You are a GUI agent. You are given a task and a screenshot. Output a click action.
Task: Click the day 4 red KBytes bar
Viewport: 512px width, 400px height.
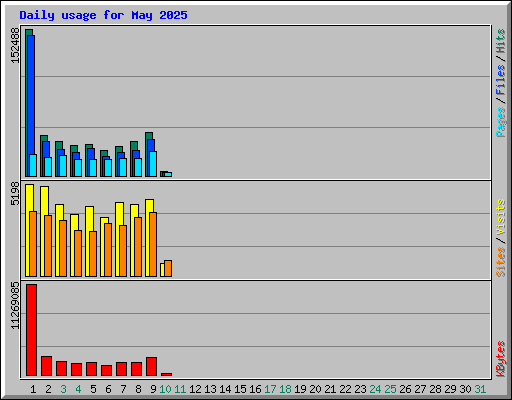coord(76,369)
